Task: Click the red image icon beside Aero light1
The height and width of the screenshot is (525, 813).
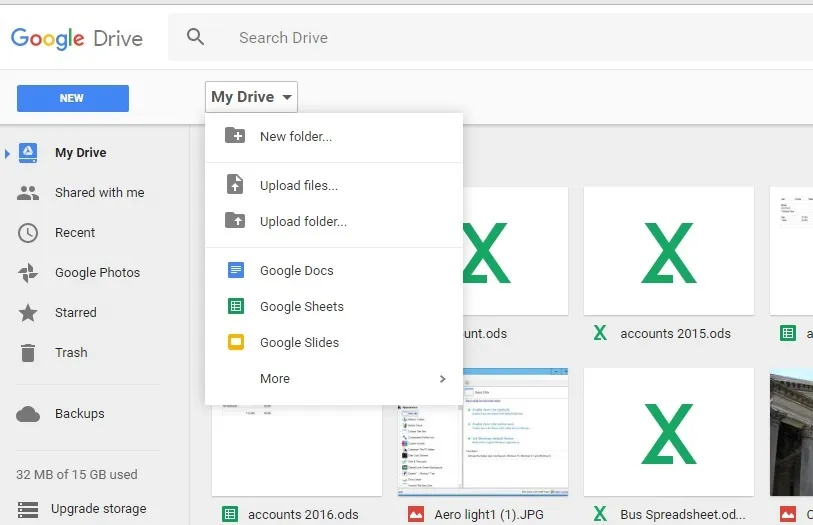Action: tap(416, 514)
